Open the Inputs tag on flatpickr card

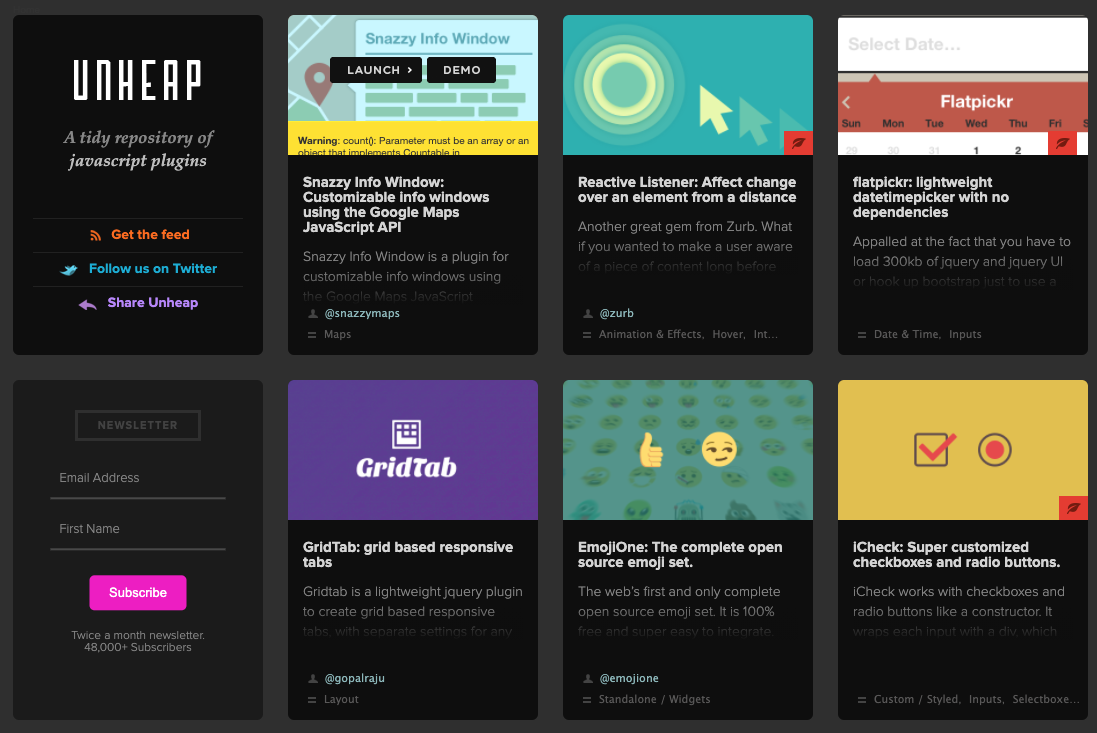tap(965, 334)
